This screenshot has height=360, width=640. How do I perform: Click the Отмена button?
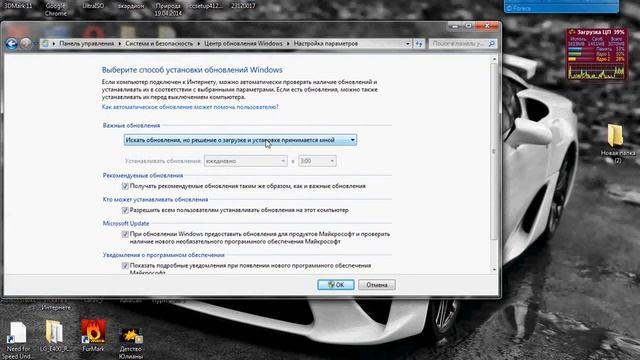377,285
